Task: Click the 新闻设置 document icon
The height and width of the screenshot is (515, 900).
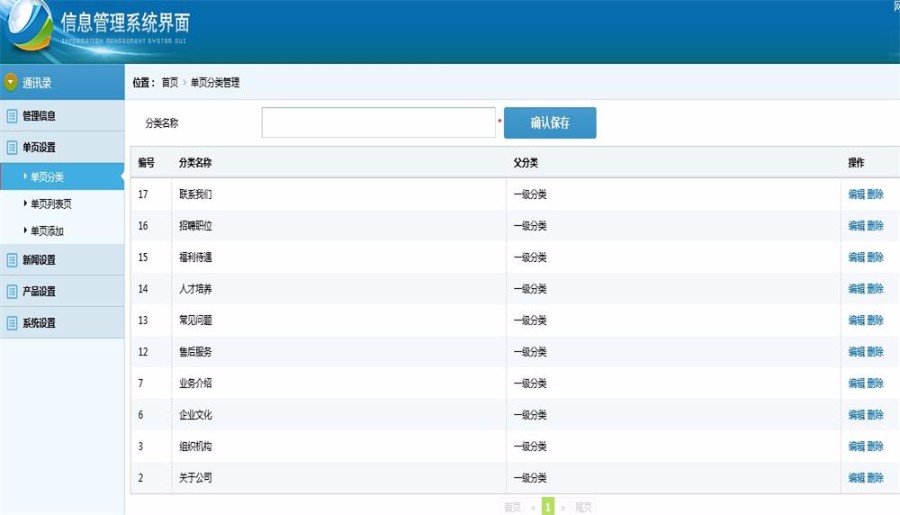Action: tap(12, 260)
